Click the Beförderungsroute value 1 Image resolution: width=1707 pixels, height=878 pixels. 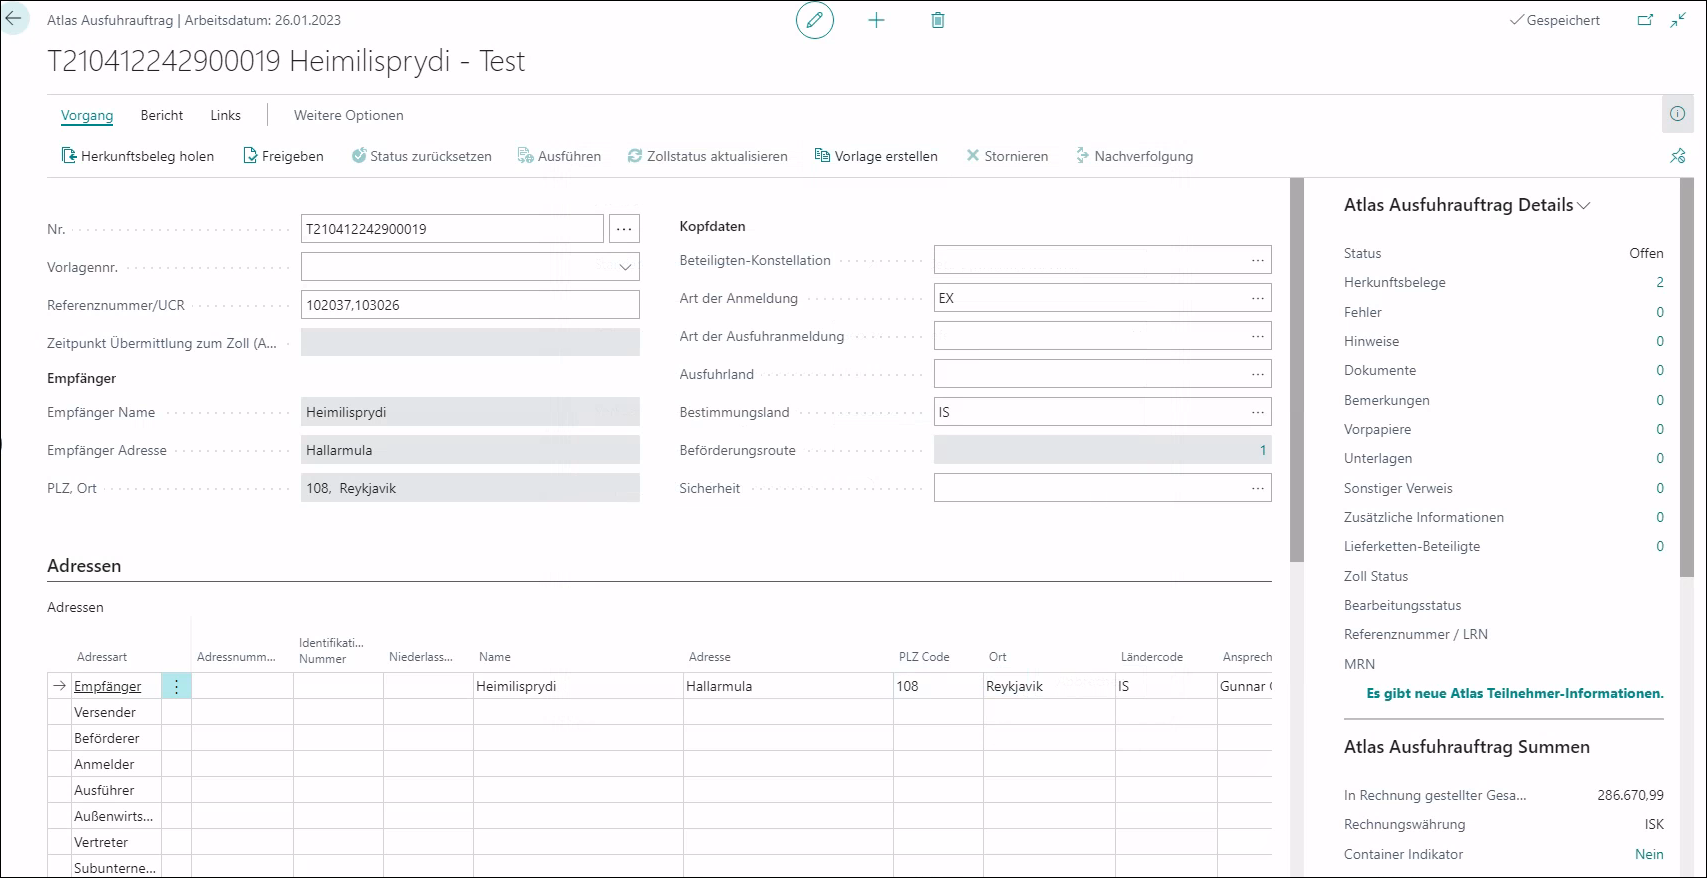coord(1263,450)
